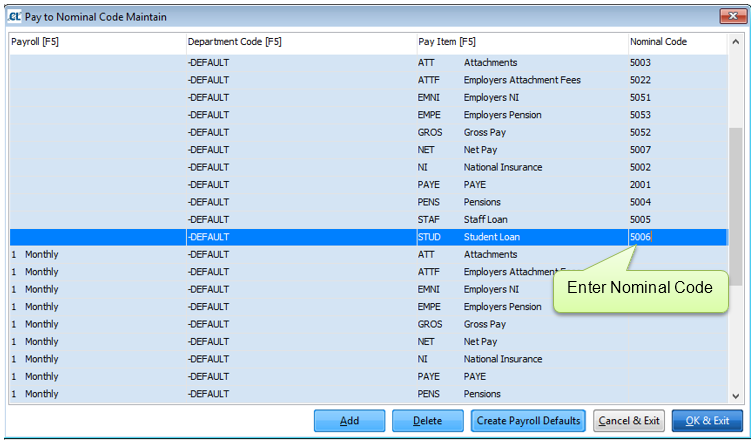This screenshot has width=754, height=442.
Task: Click Cancel & Exit button
Action: point(629,421)
